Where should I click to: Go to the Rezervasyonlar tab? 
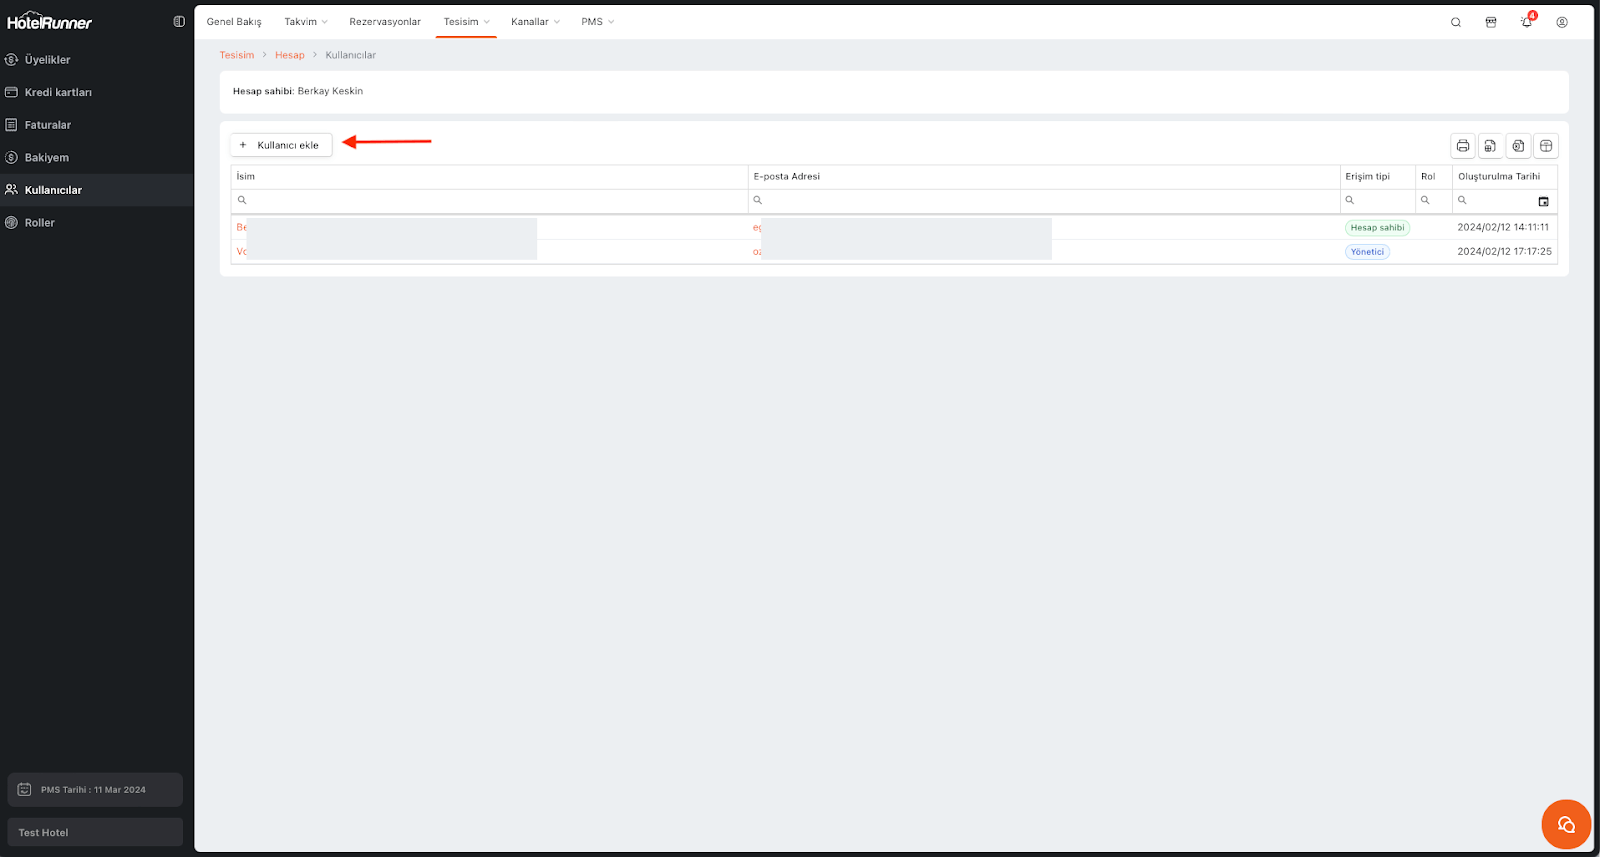(x=385, y=22)
